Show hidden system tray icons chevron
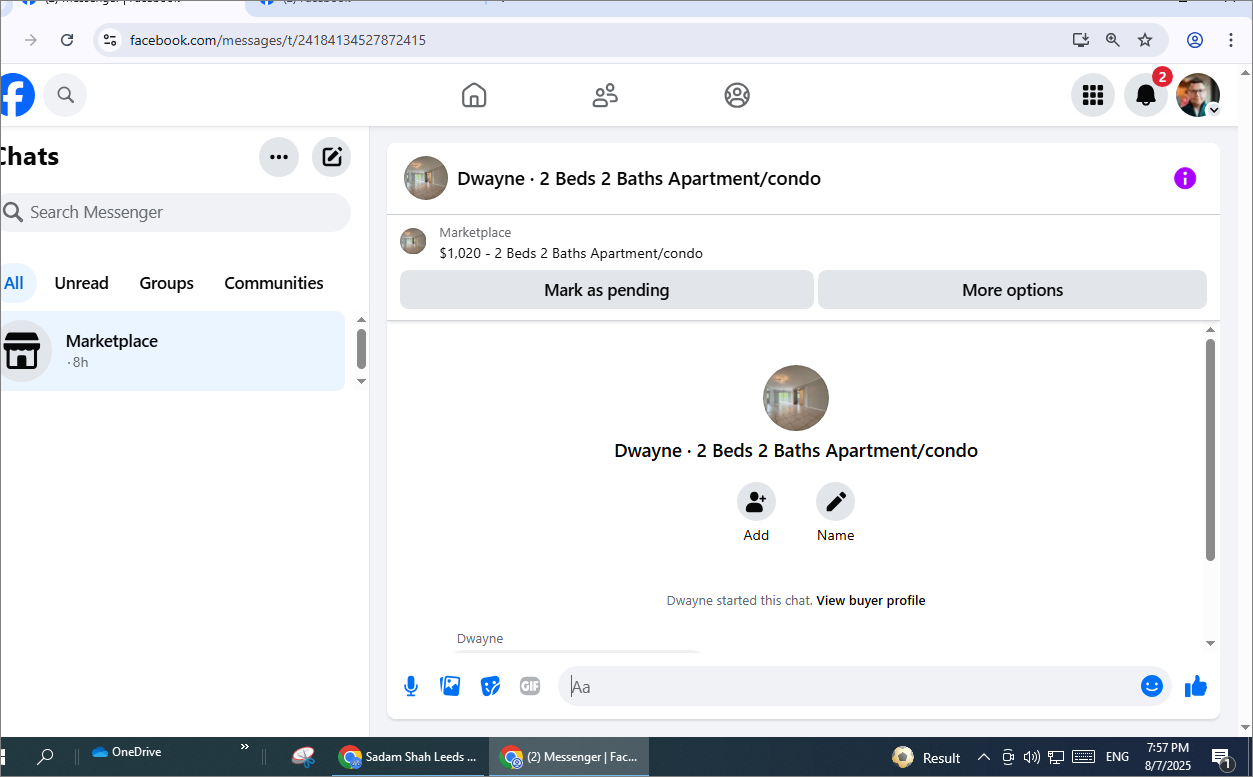 coord(984,757)
